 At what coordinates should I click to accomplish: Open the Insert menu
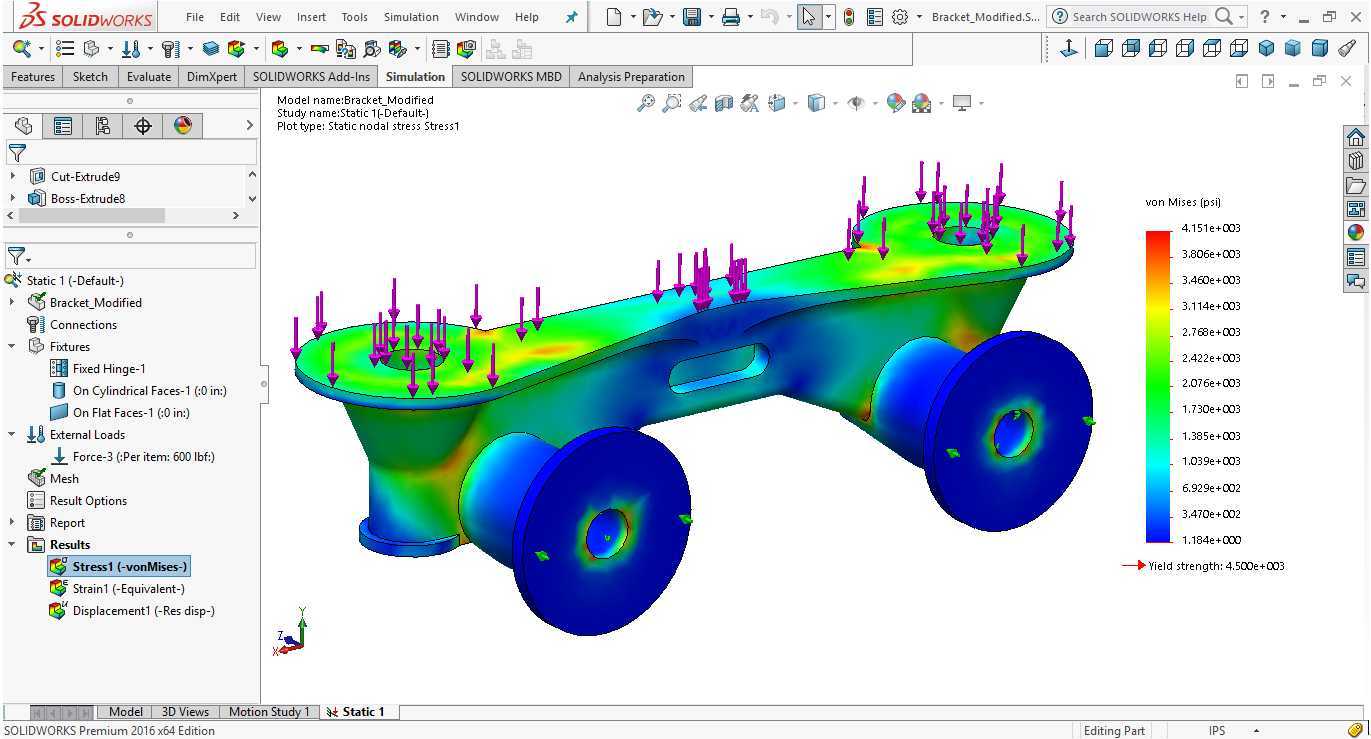pyautogui.click(x=311, y=17)
